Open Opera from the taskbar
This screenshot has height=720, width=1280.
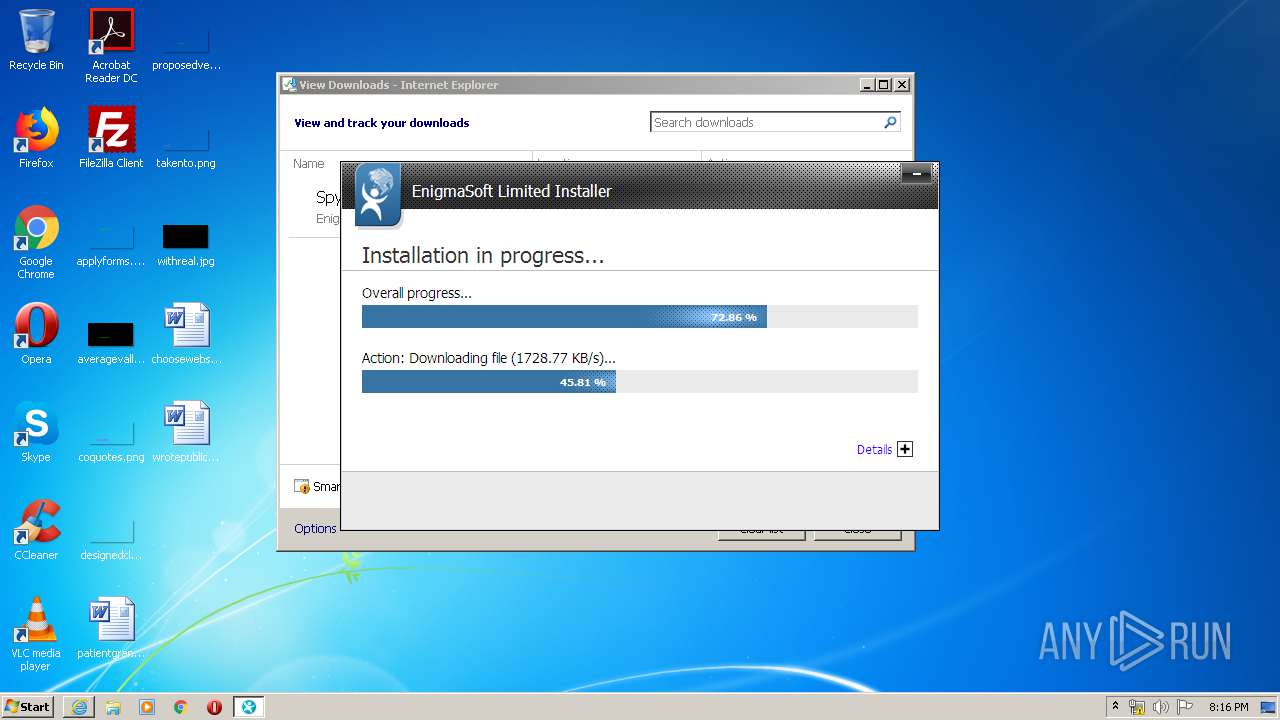(x=214, y=707)
